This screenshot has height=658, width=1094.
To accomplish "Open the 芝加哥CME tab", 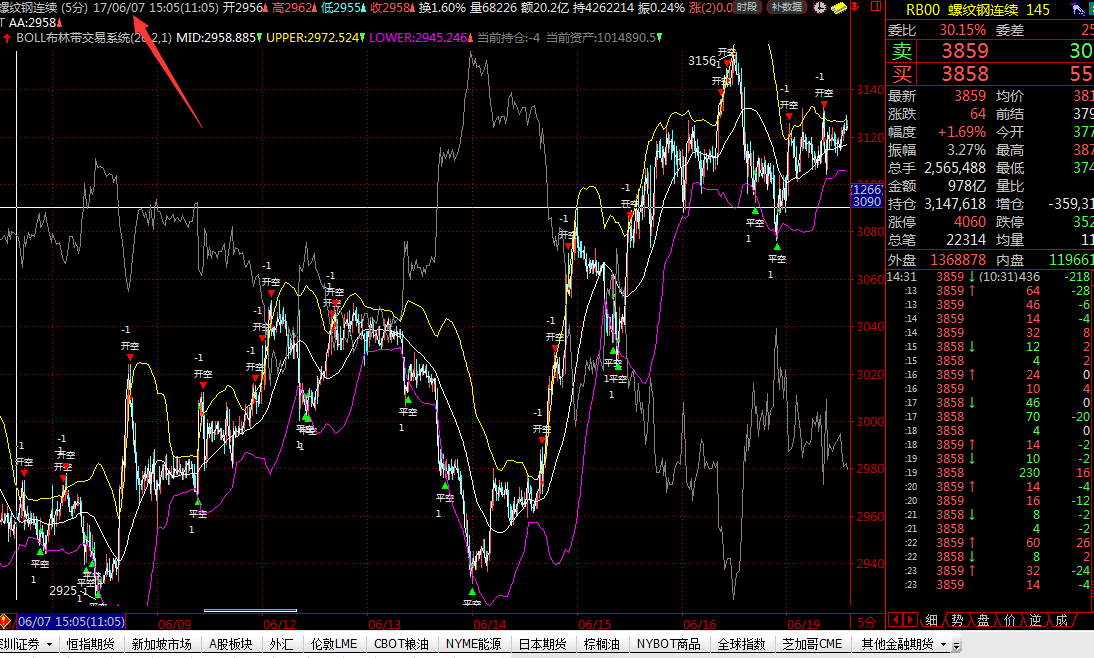I will click(812, 644).
